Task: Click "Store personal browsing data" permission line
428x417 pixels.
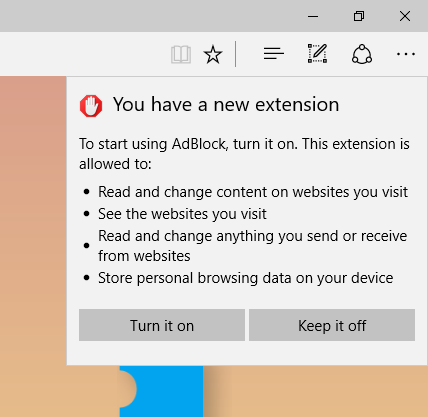Action: click(x=245, y=278)
